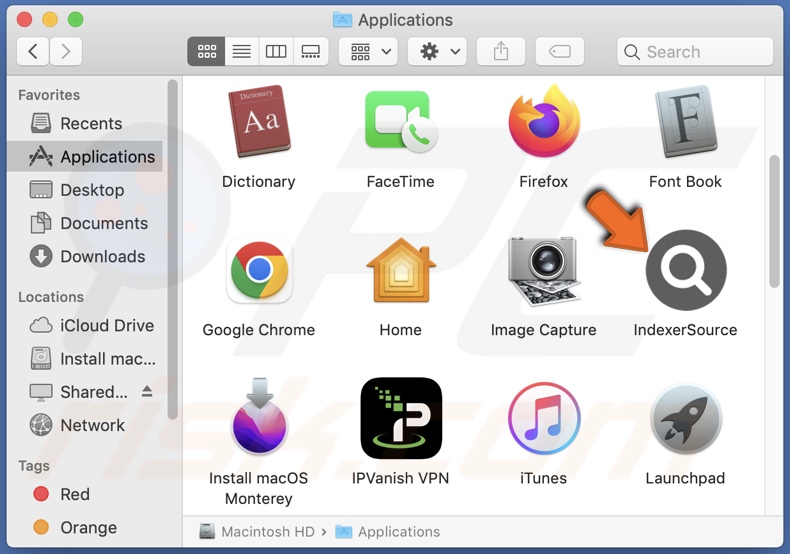Select the Orange tag
The image size is (790, 554).
[85, 527]
